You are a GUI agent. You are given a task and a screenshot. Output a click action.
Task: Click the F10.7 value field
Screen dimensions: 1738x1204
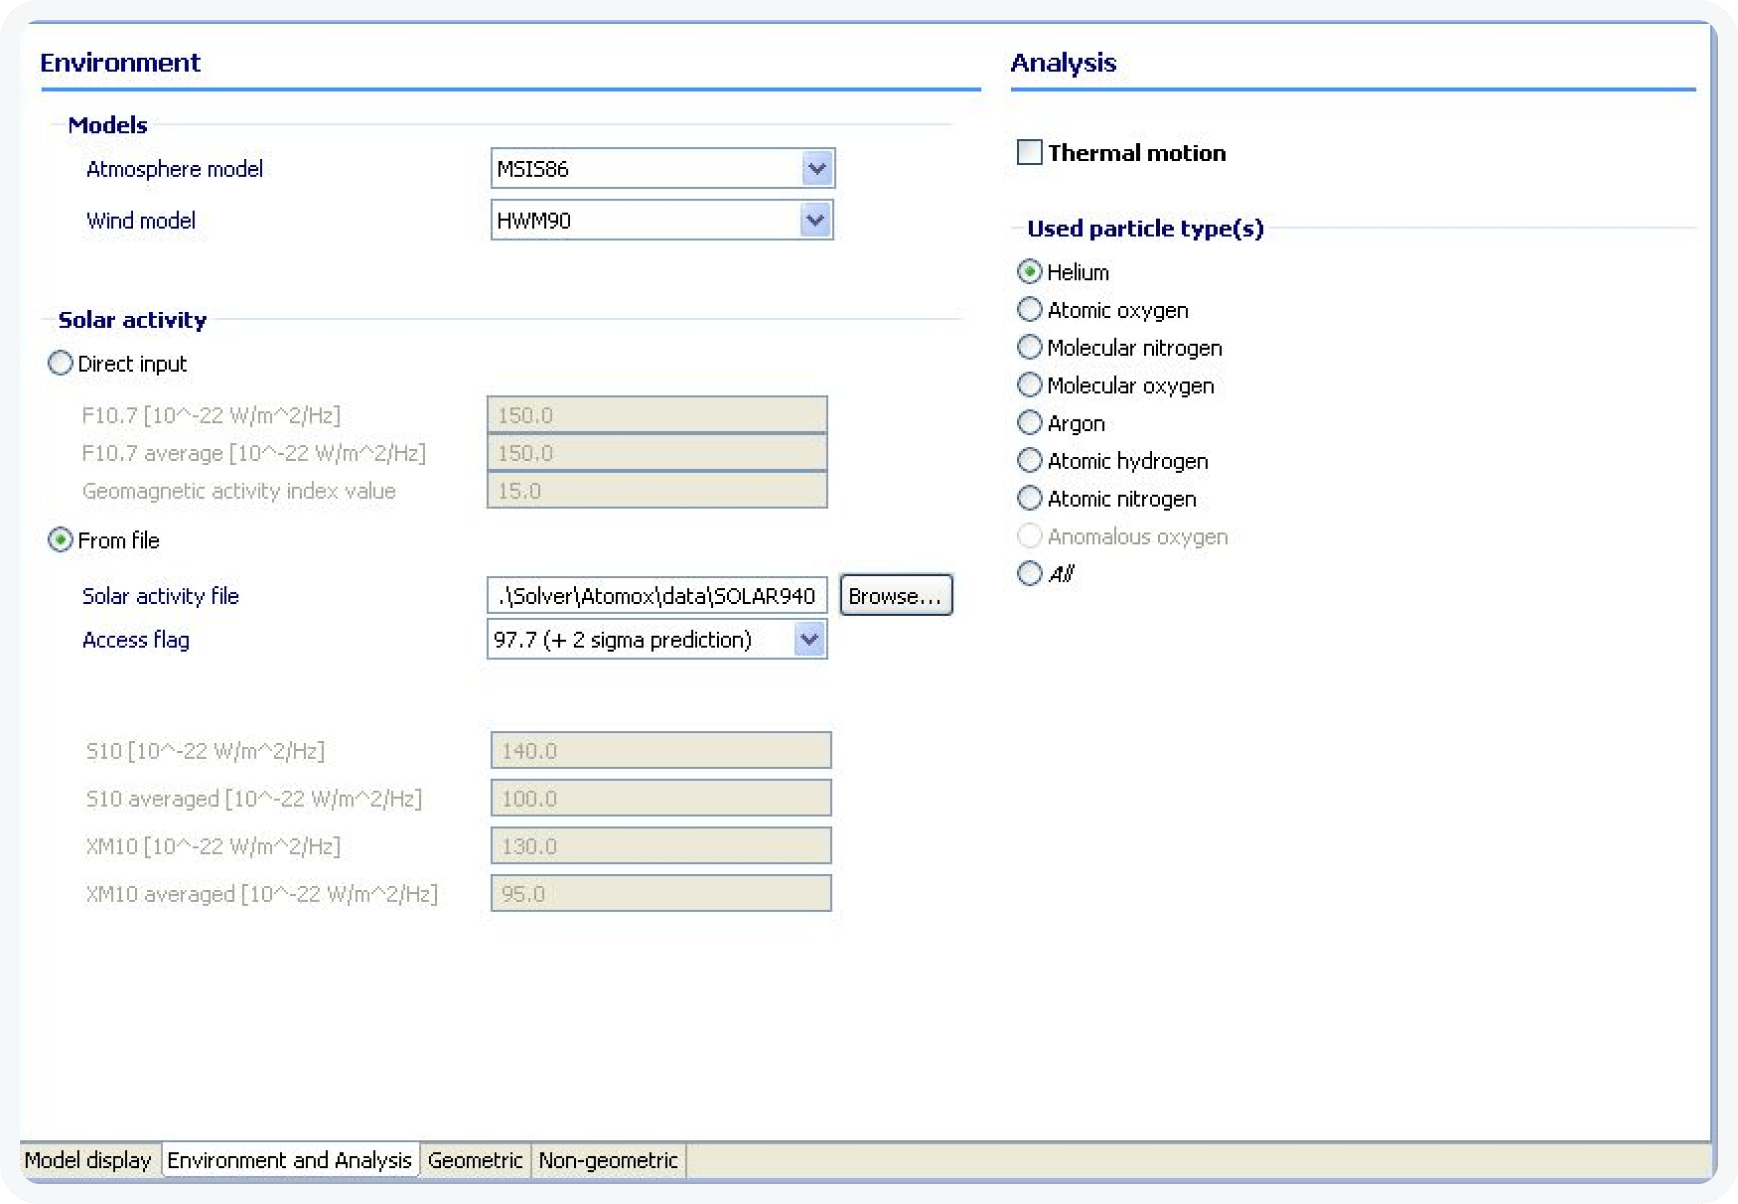[657, 415]
